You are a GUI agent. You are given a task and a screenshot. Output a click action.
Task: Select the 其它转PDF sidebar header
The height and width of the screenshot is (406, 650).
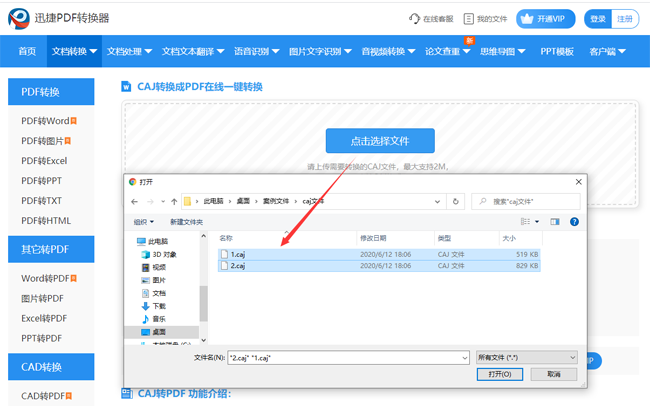pos(51,249)
